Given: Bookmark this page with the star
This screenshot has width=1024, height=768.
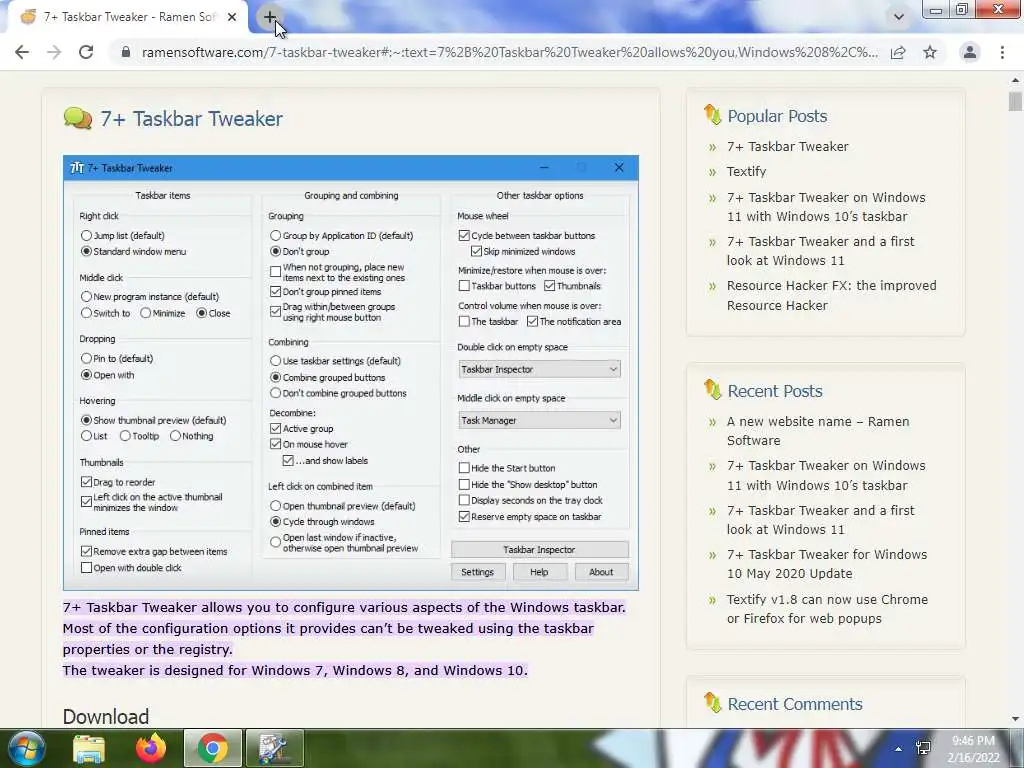Looking at the screenshot, I should tap(930, 52).
